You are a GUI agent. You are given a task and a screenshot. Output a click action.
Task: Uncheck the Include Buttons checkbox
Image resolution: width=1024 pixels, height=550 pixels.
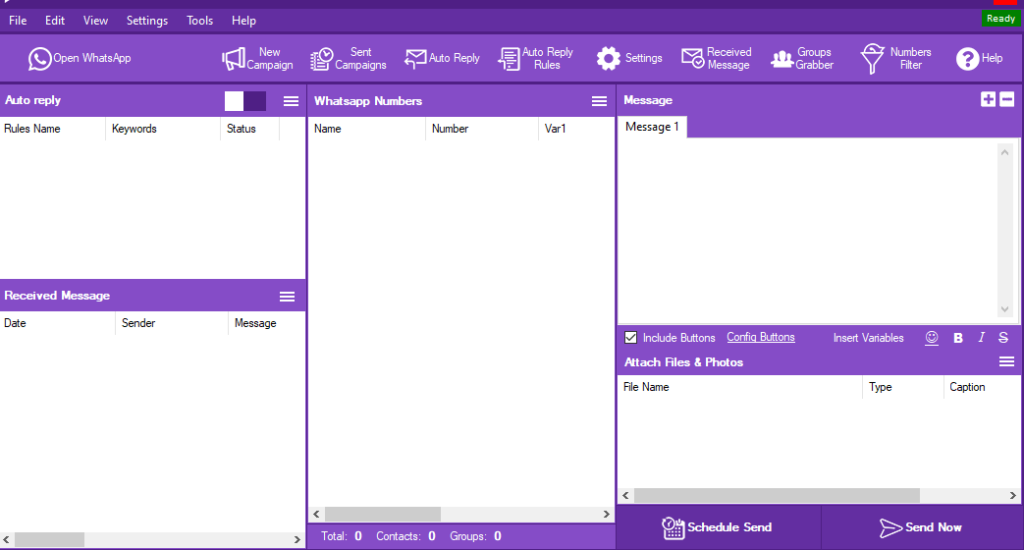pyautogui.click(x=630, y=338)
